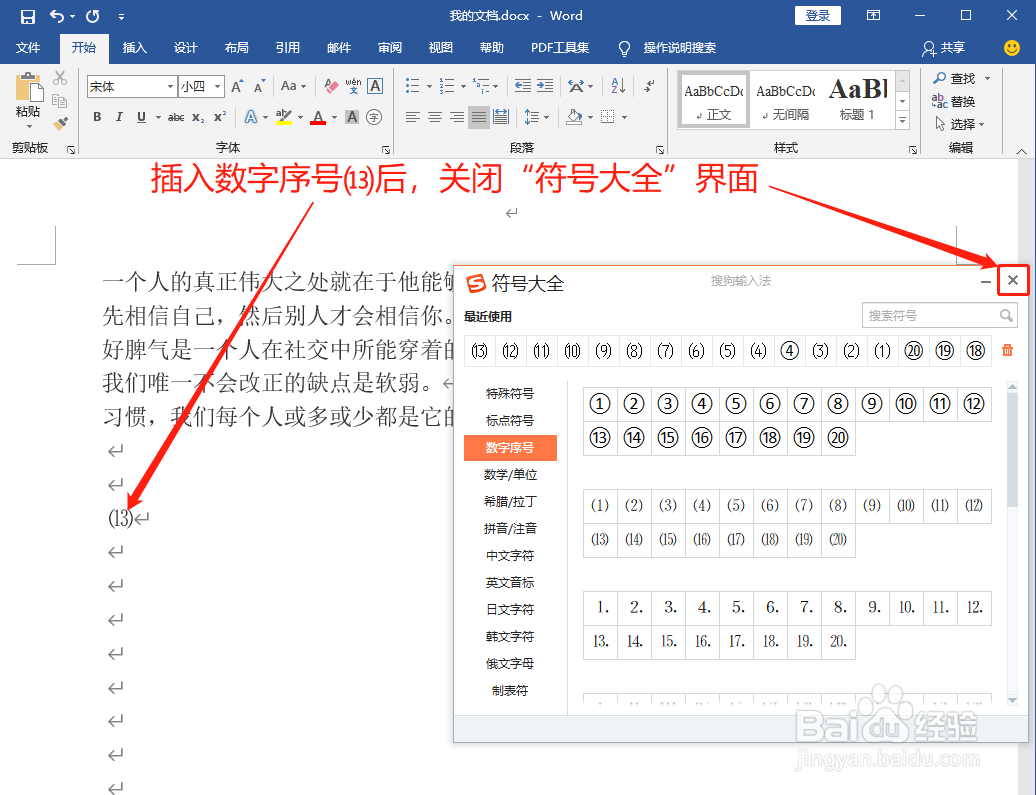Click the trash icon to clear recent symbols
Image resolution: width=1036 pixels, height=795 pixels.
[1005, 351]
